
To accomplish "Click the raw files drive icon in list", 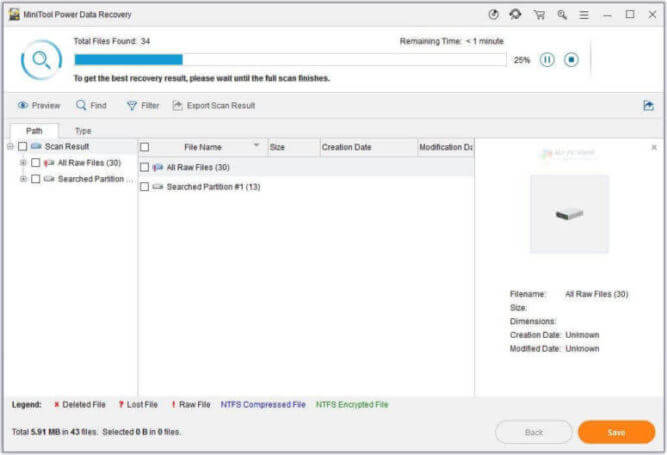I will coord(158,168).
